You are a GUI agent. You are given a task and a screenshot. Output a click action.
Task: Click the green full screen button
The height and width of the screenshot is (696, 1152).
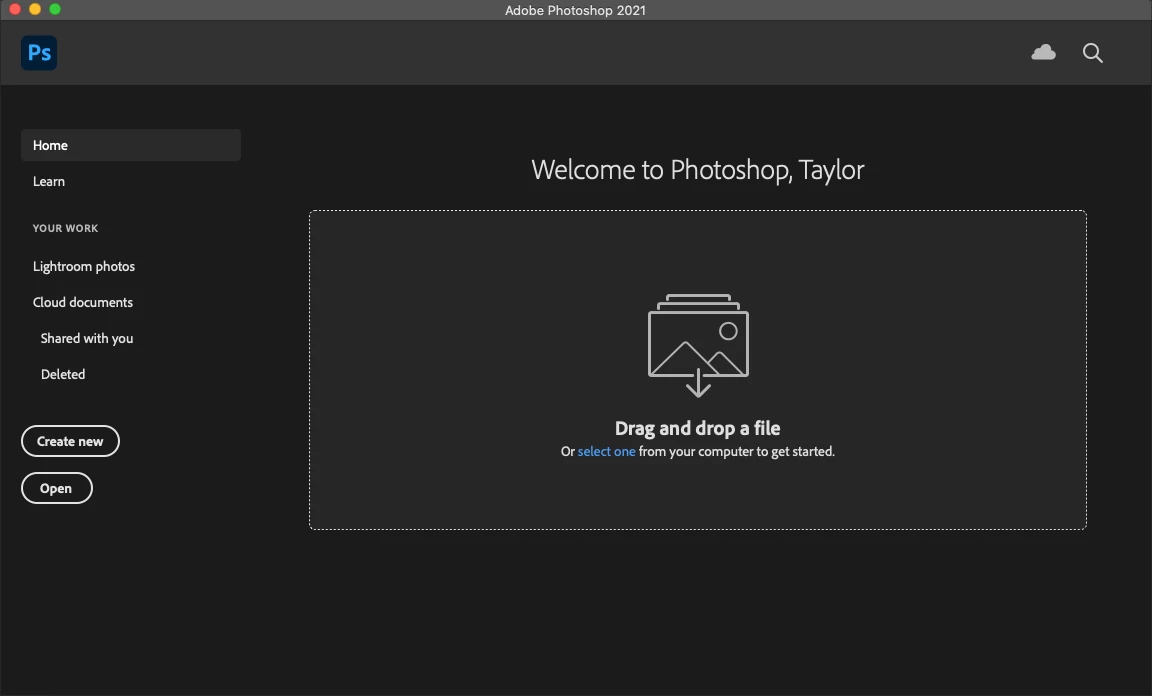(x=55, y=10)
